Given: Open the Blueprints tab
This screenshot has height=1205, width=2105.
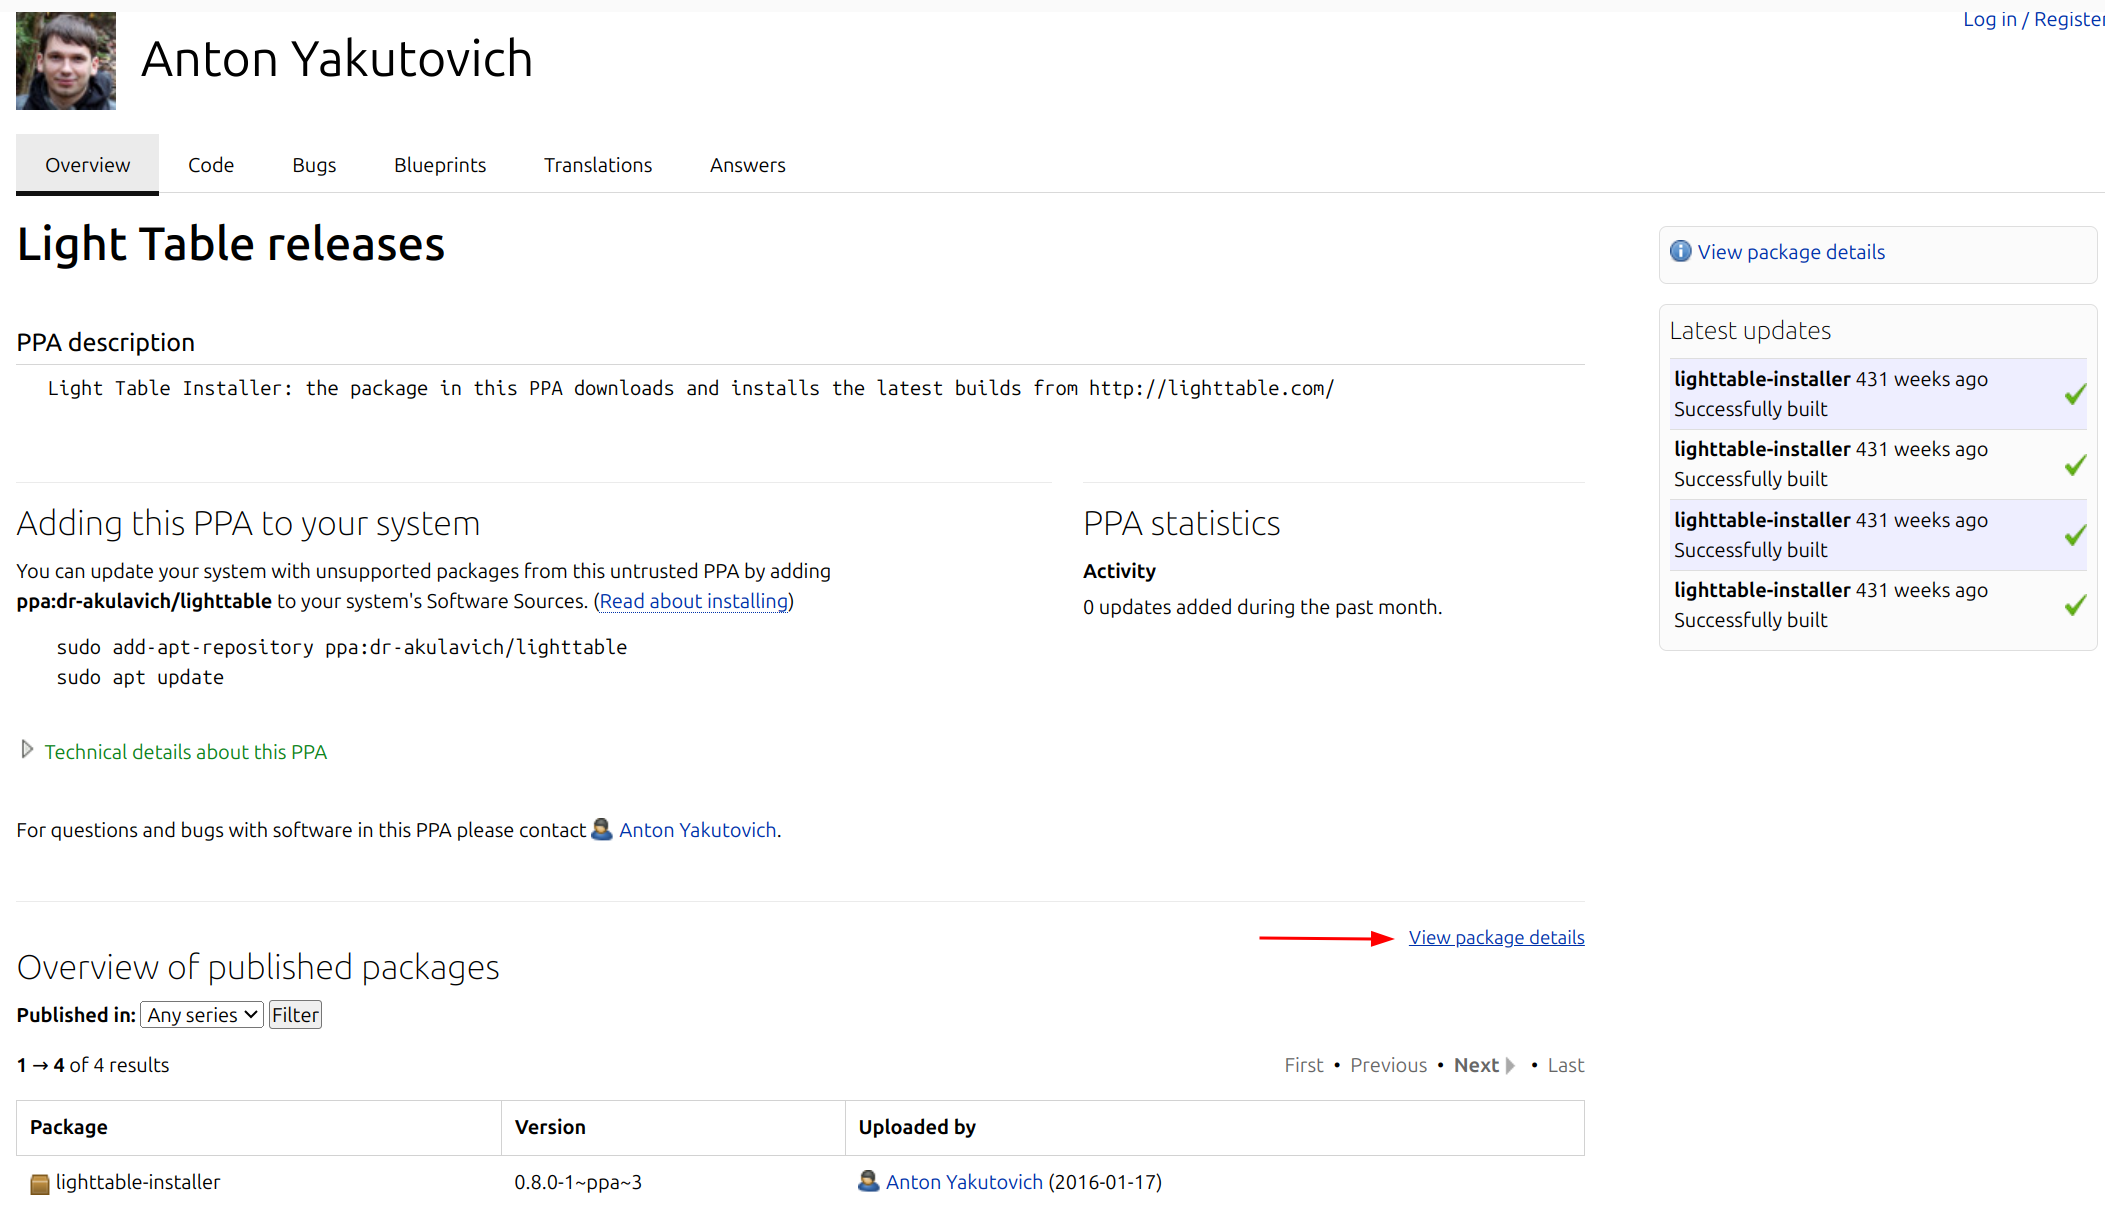Looking at the screenshot, I should click(440, 165).
